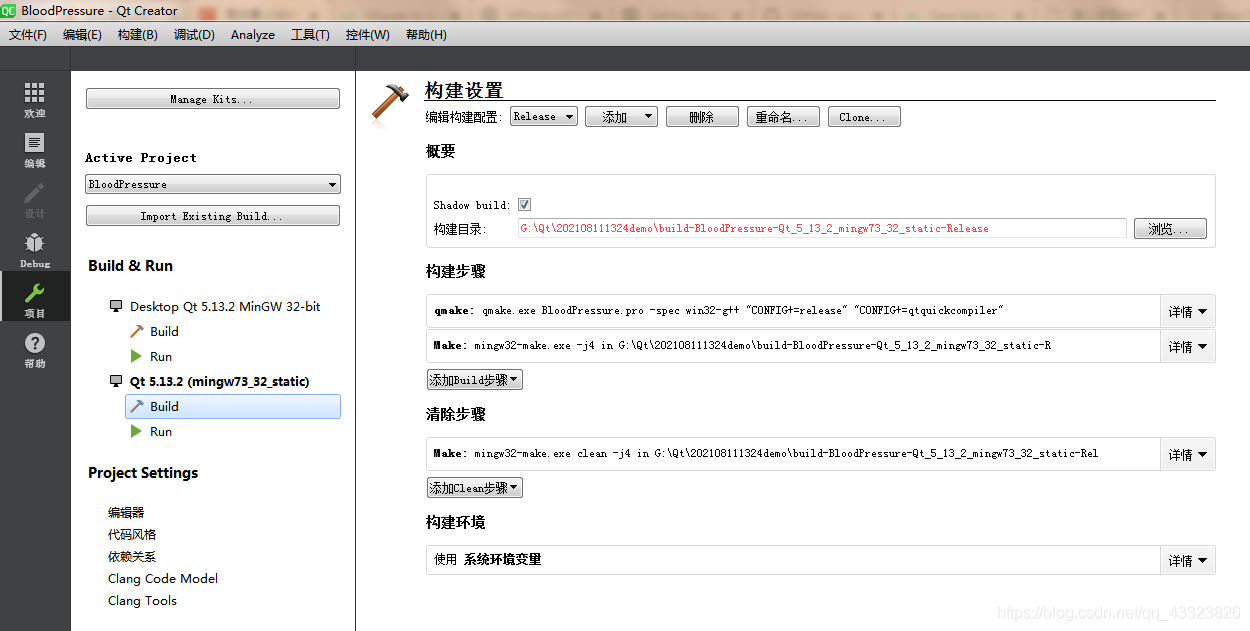Open the 调试(D) menu
This screenshot has height=631, width=1250.
click(194, 34)
